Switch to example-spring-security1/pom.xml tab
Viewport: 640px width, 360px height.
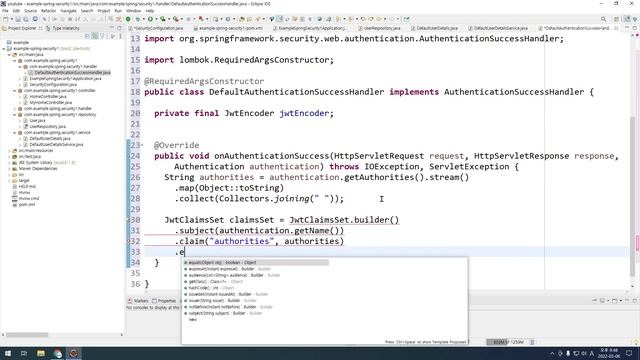[x=229, y=28]
